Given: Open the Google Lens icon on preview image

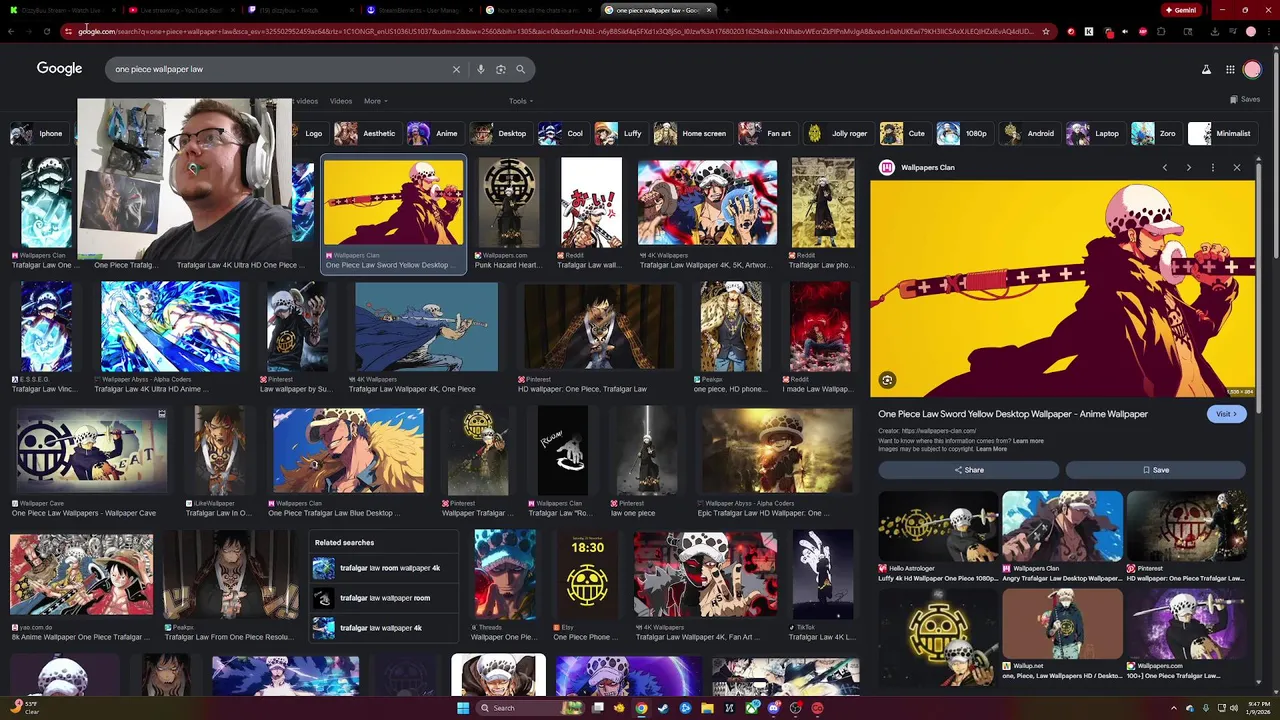Looking at the screenshot, I should pyautogui.click(x=887, y=380).
